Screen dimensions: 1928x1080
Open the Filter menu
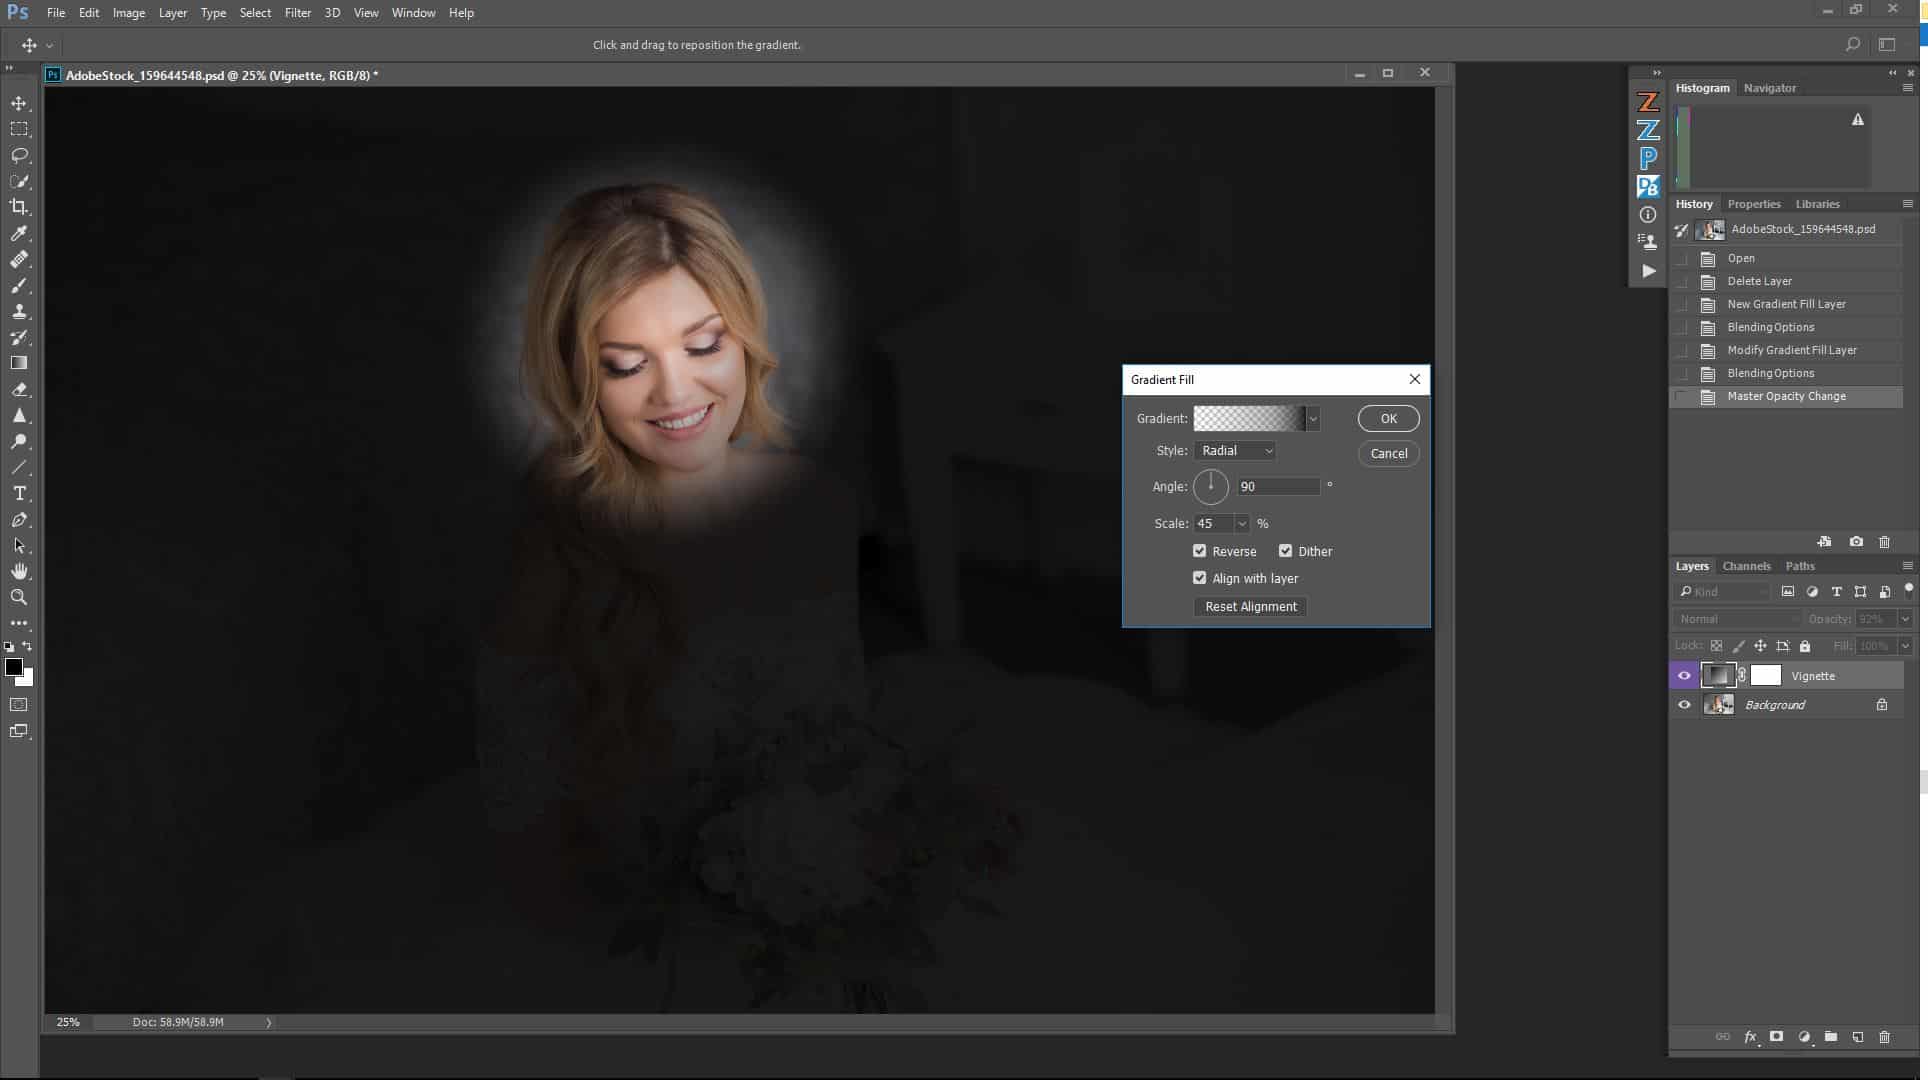[297, 12]
